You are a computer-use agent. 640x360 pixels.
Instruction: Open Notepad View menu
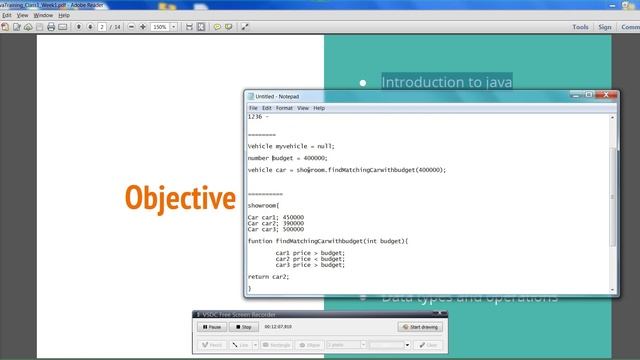(x=303, y=108)
